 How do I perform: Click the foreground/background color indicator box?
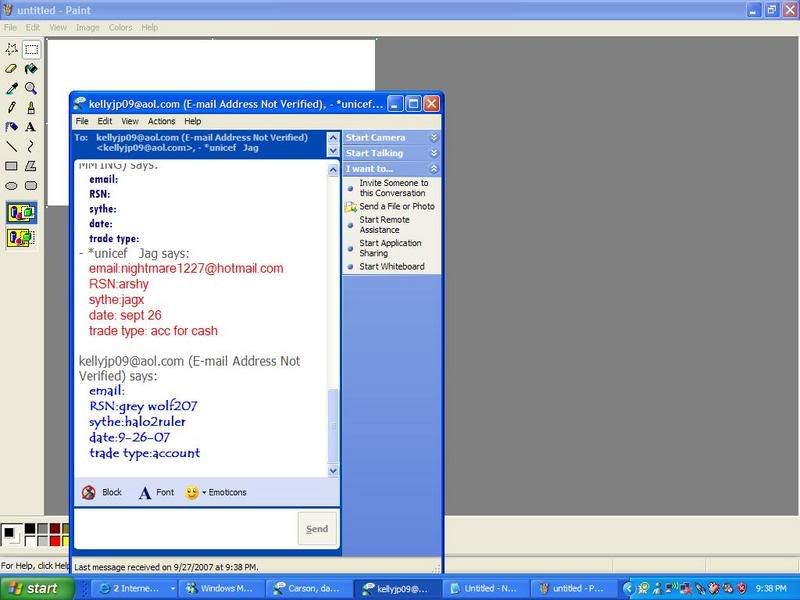coord(11,535)
